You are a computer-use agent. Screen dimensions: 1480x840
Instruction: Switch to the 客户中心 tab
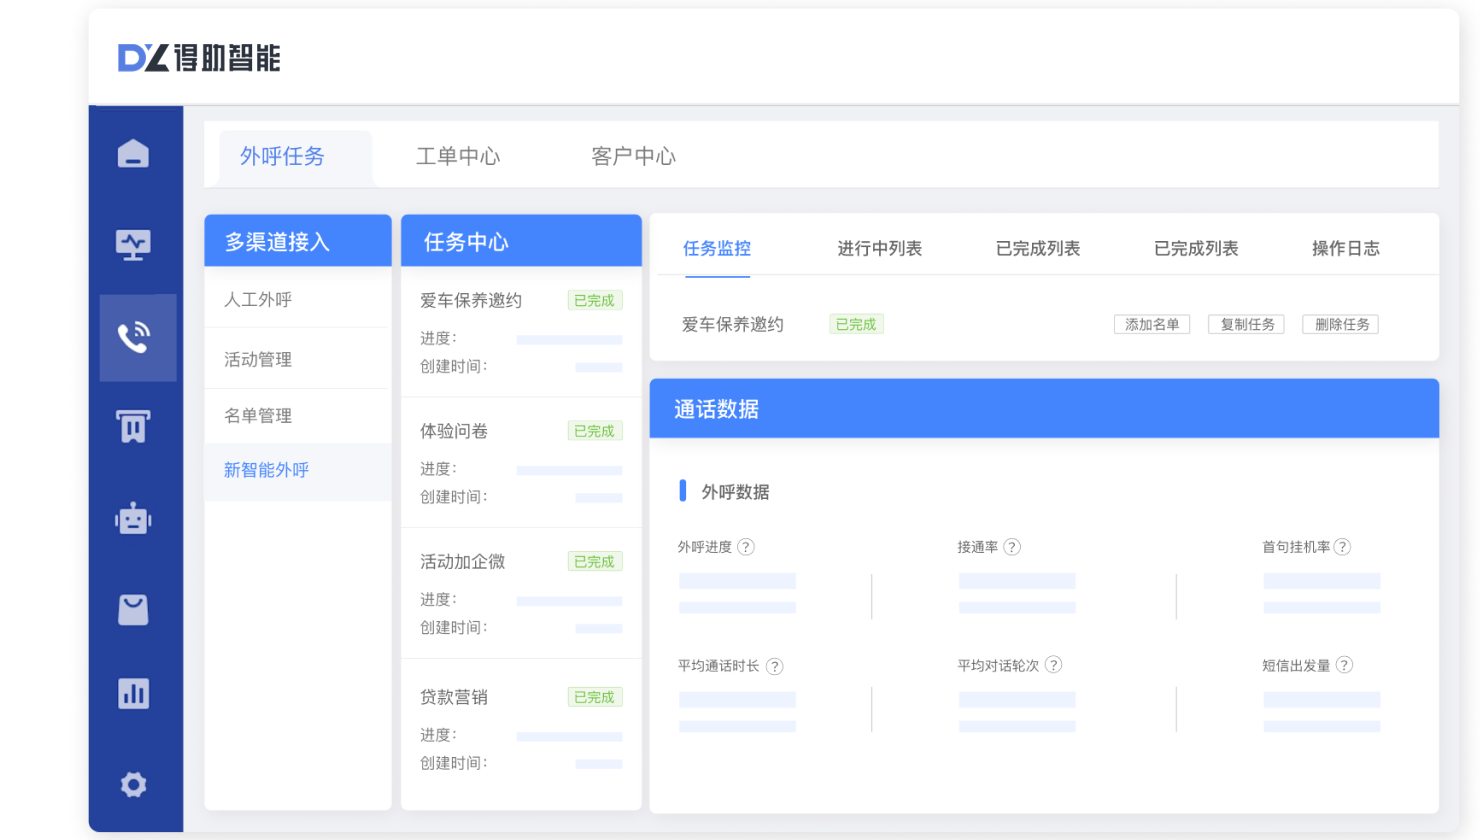tap(632, 156)
